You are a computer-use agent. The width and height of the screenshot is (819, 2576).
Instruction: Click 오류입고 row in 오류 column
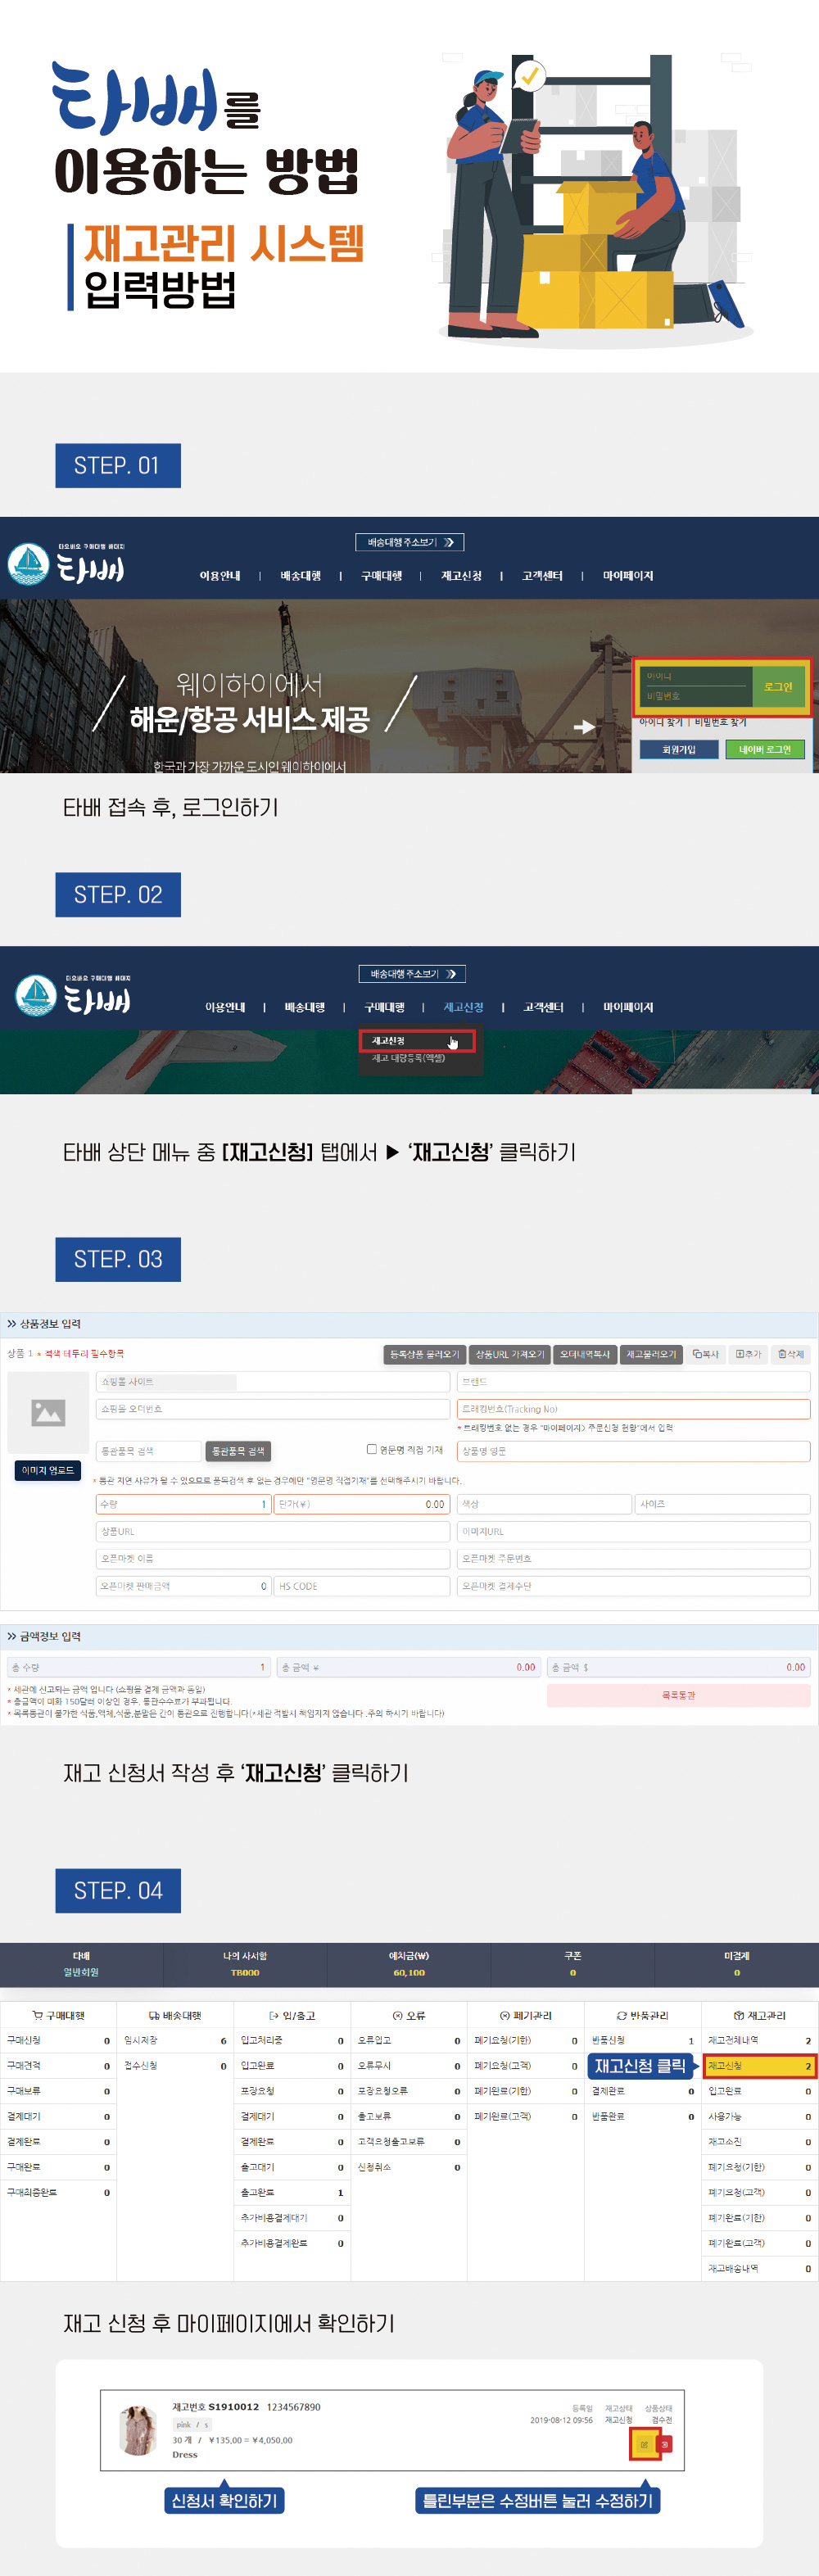tap(409, 2040)
